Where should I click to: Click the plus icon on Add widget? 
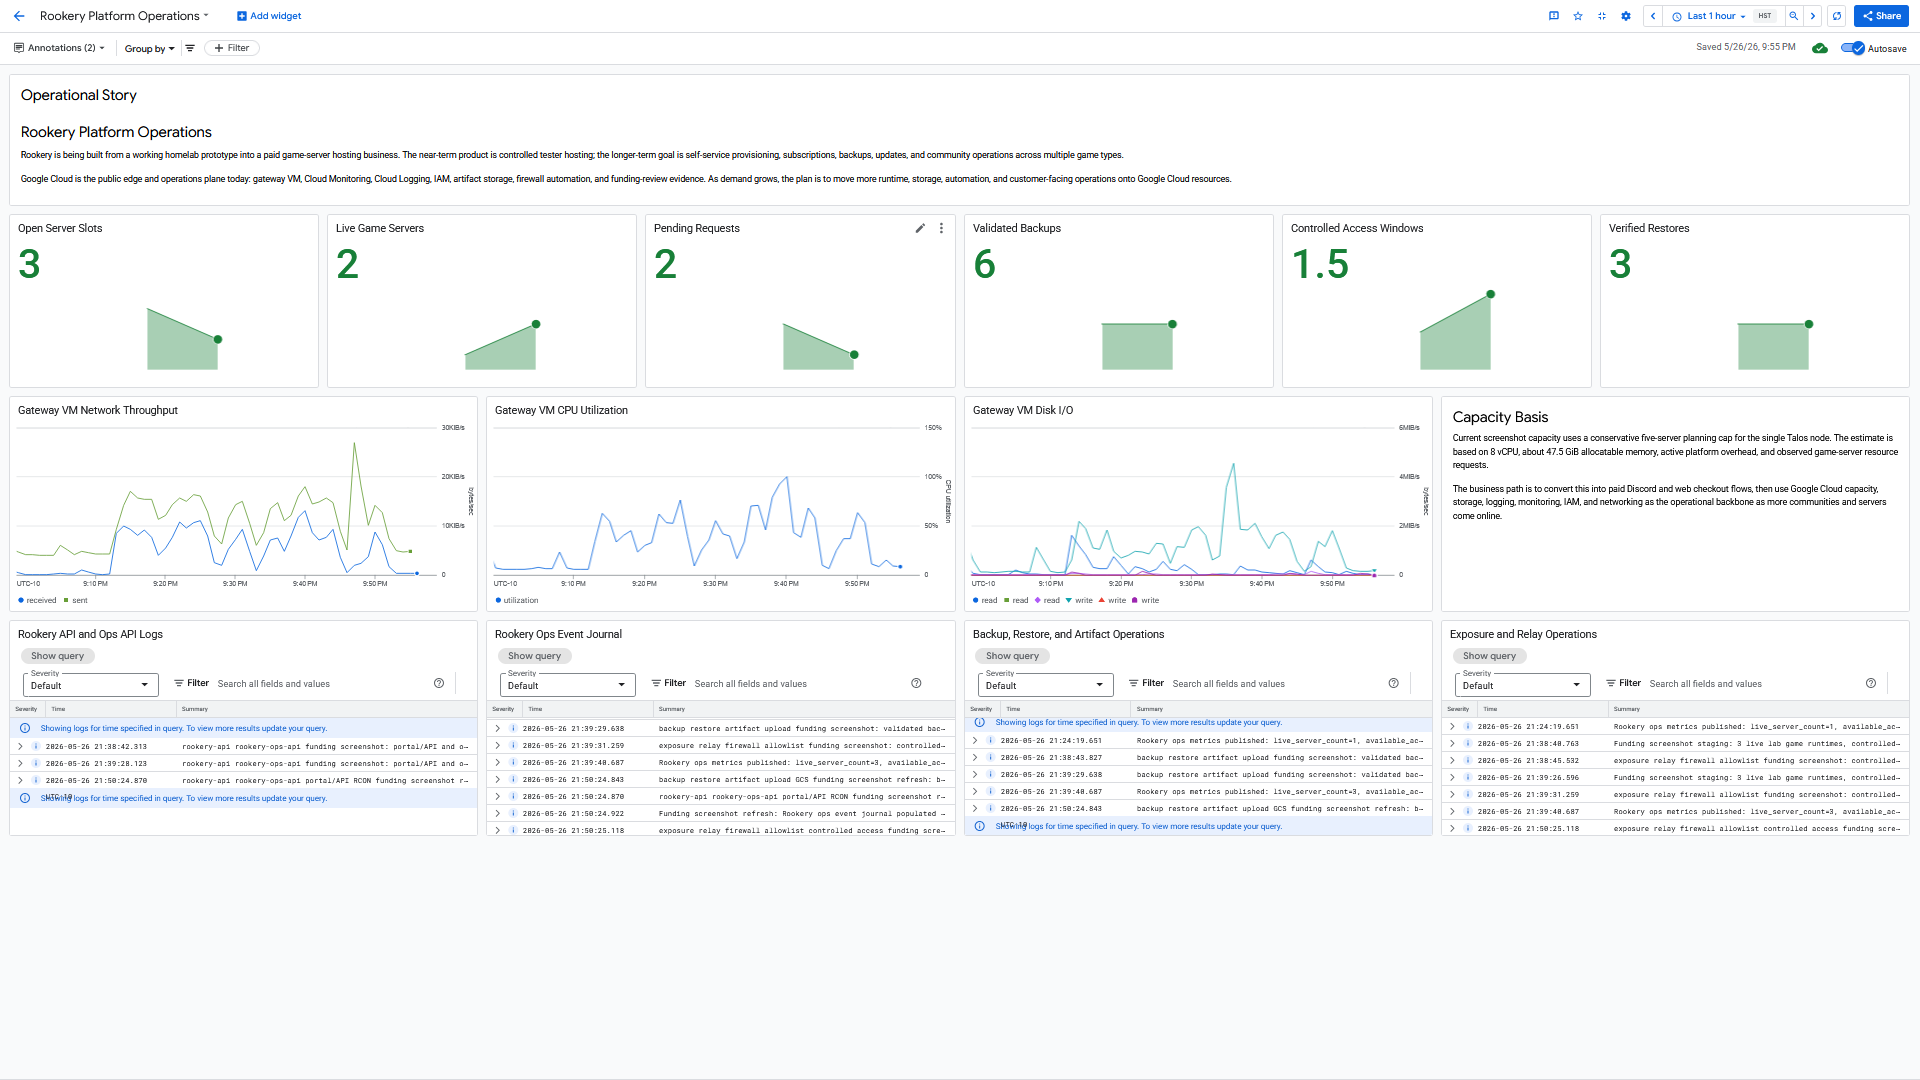click(x=242, y=16)
